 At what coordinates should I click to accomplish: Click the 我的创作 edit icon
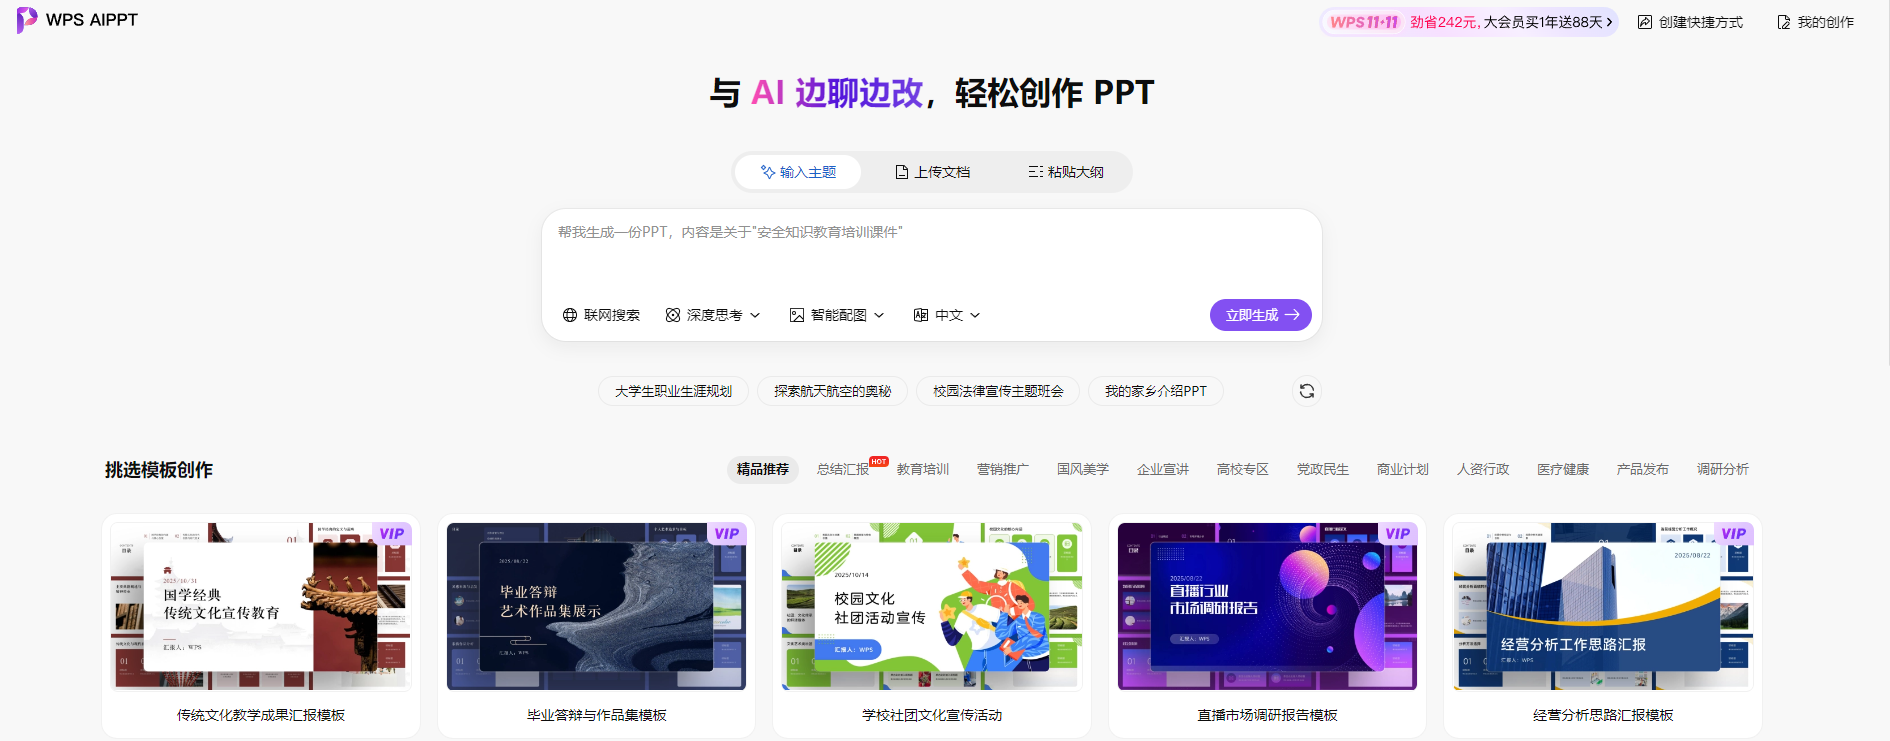(x=1784, y=22)
